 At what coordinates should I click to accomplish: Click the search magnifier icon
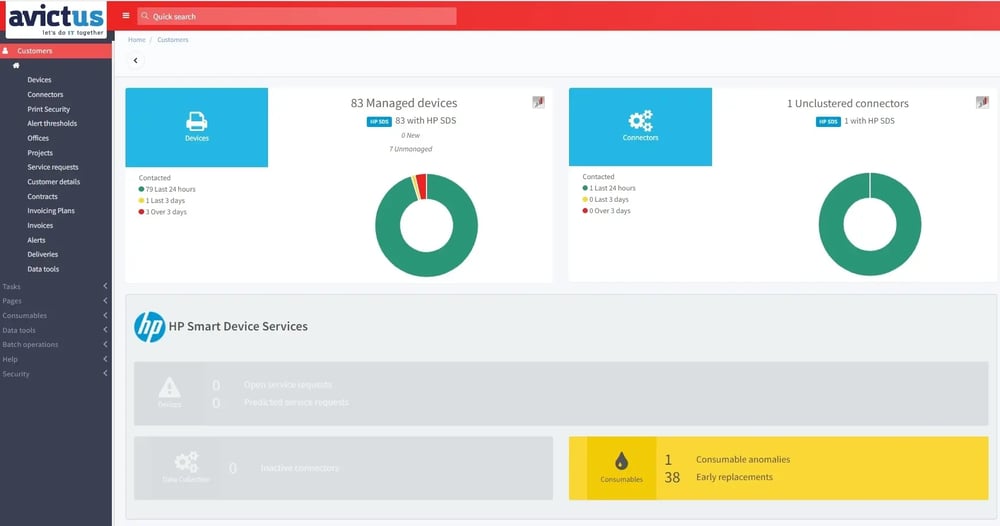tap(145, 17)
